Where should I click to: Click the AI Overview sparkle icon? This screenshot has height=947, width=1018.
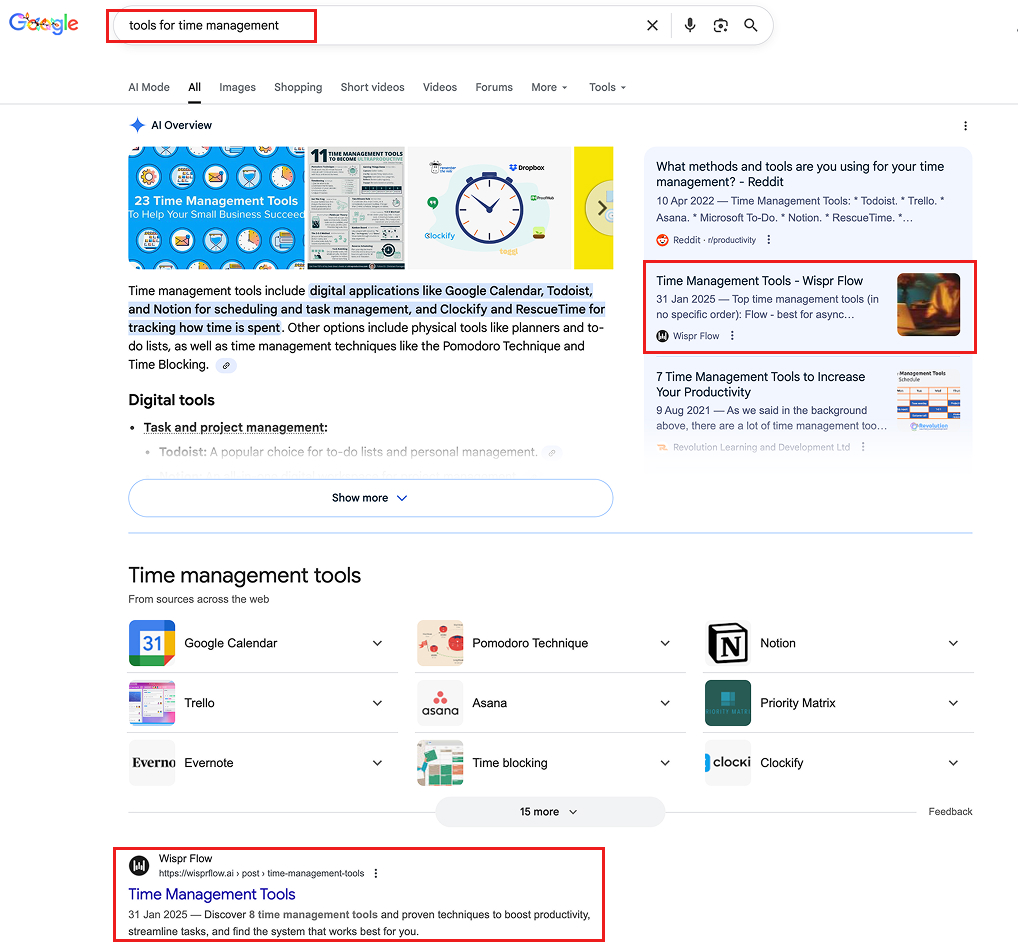coord(137,125)
